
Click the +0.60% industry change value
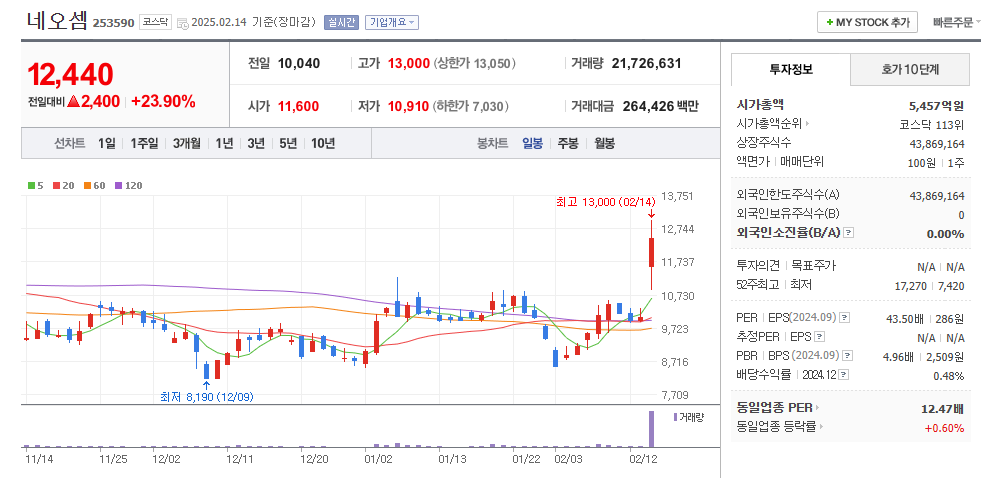pos(944,428)
